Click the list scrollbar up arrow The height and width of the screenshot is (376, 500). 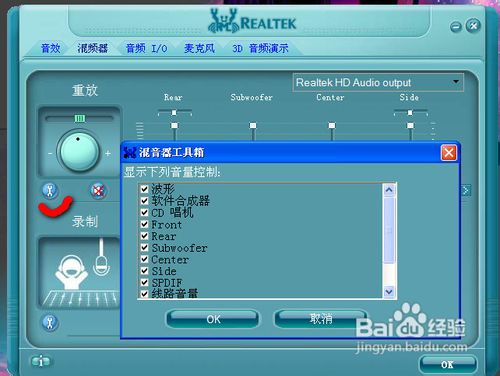[x=389, y=190]
